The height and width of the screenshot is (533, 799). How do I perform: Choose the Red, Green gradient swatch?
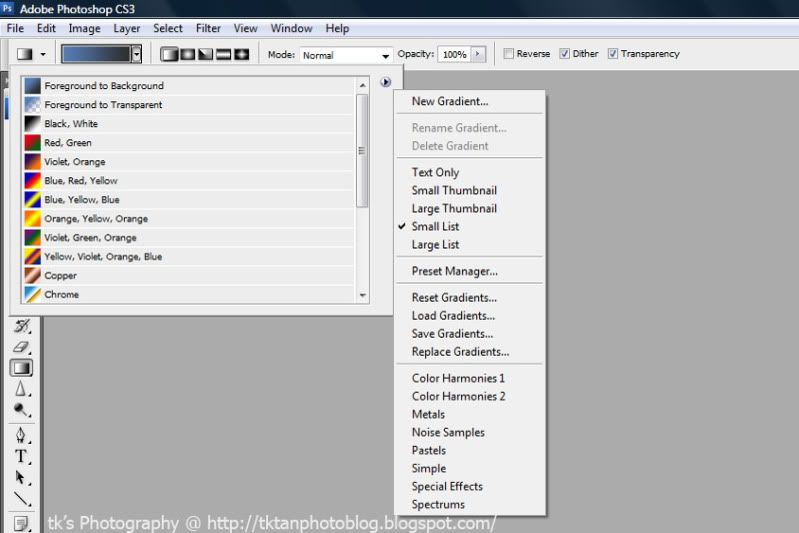coord(33,143)
